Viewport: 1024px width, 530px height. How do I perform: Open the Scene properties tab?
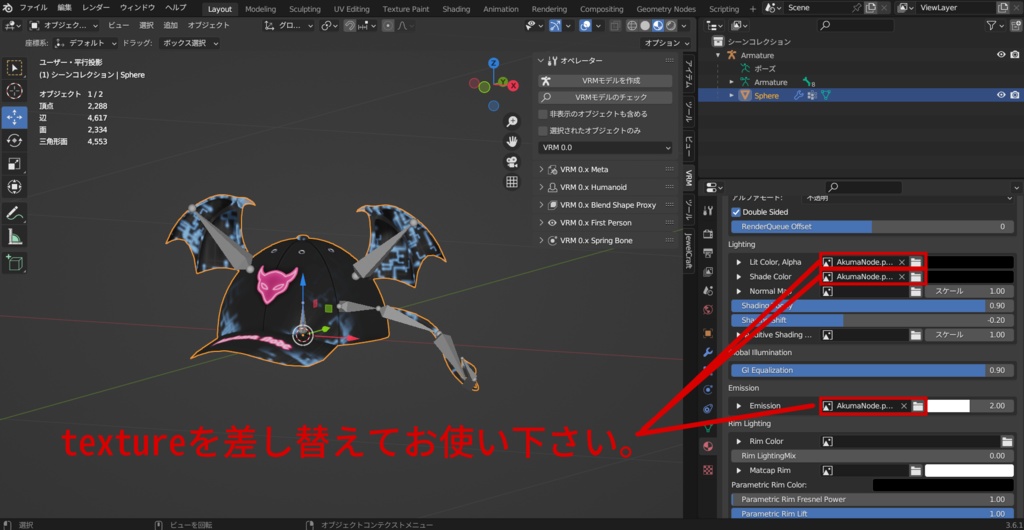pyautogui.click(x=708, y=290)
